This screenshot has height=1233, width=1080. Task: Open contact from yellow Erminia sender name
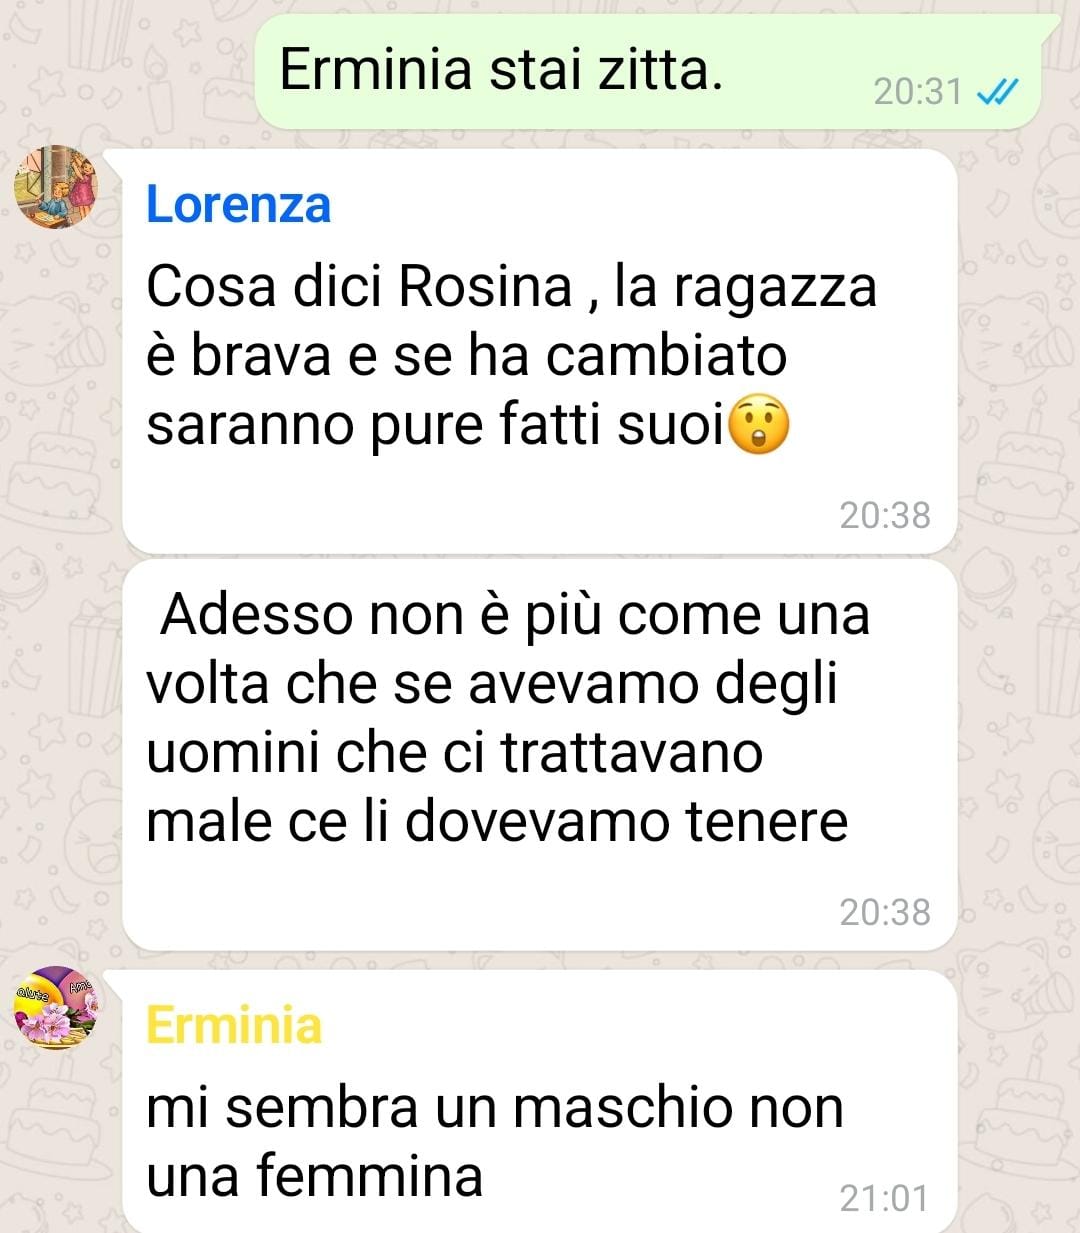(234, 1025)
